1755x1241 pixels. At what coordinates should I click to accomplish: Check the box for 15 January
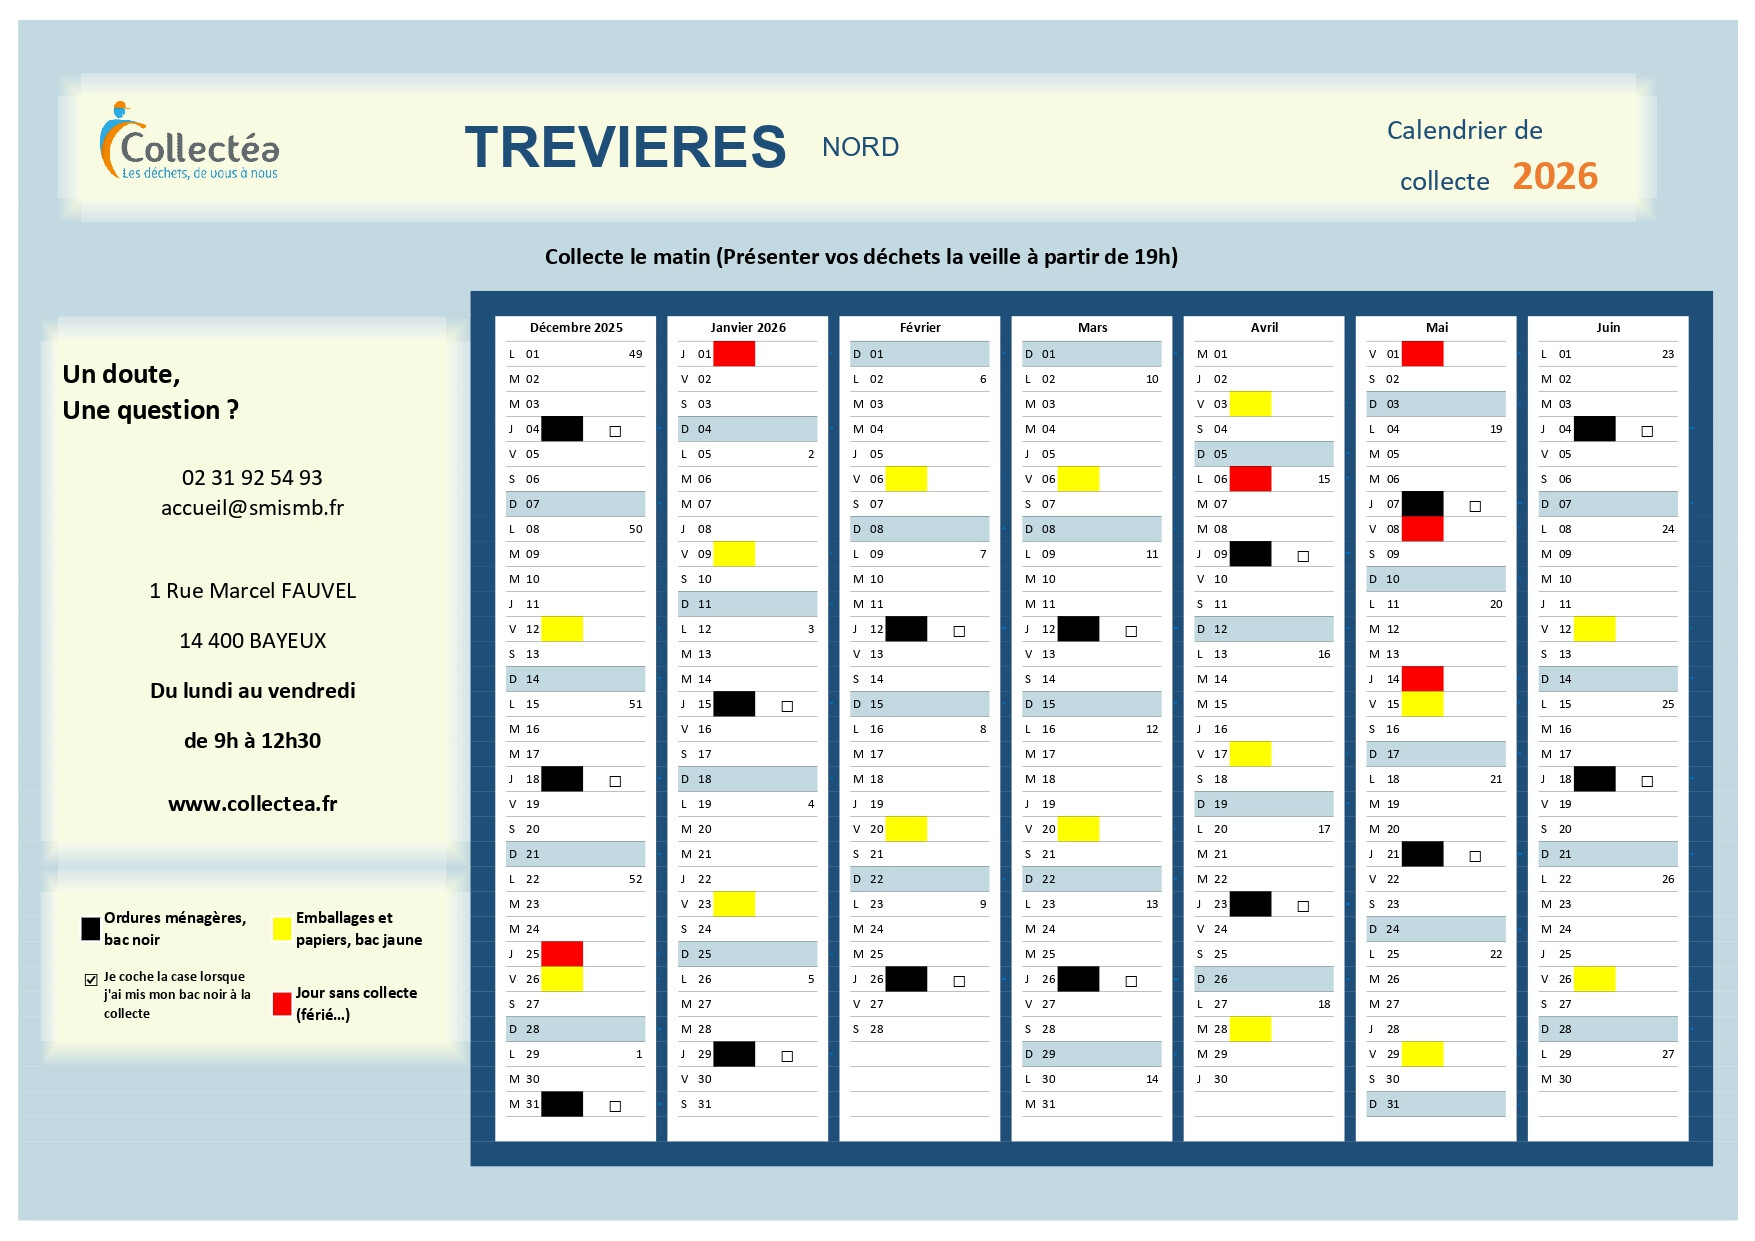click(787, 706)
